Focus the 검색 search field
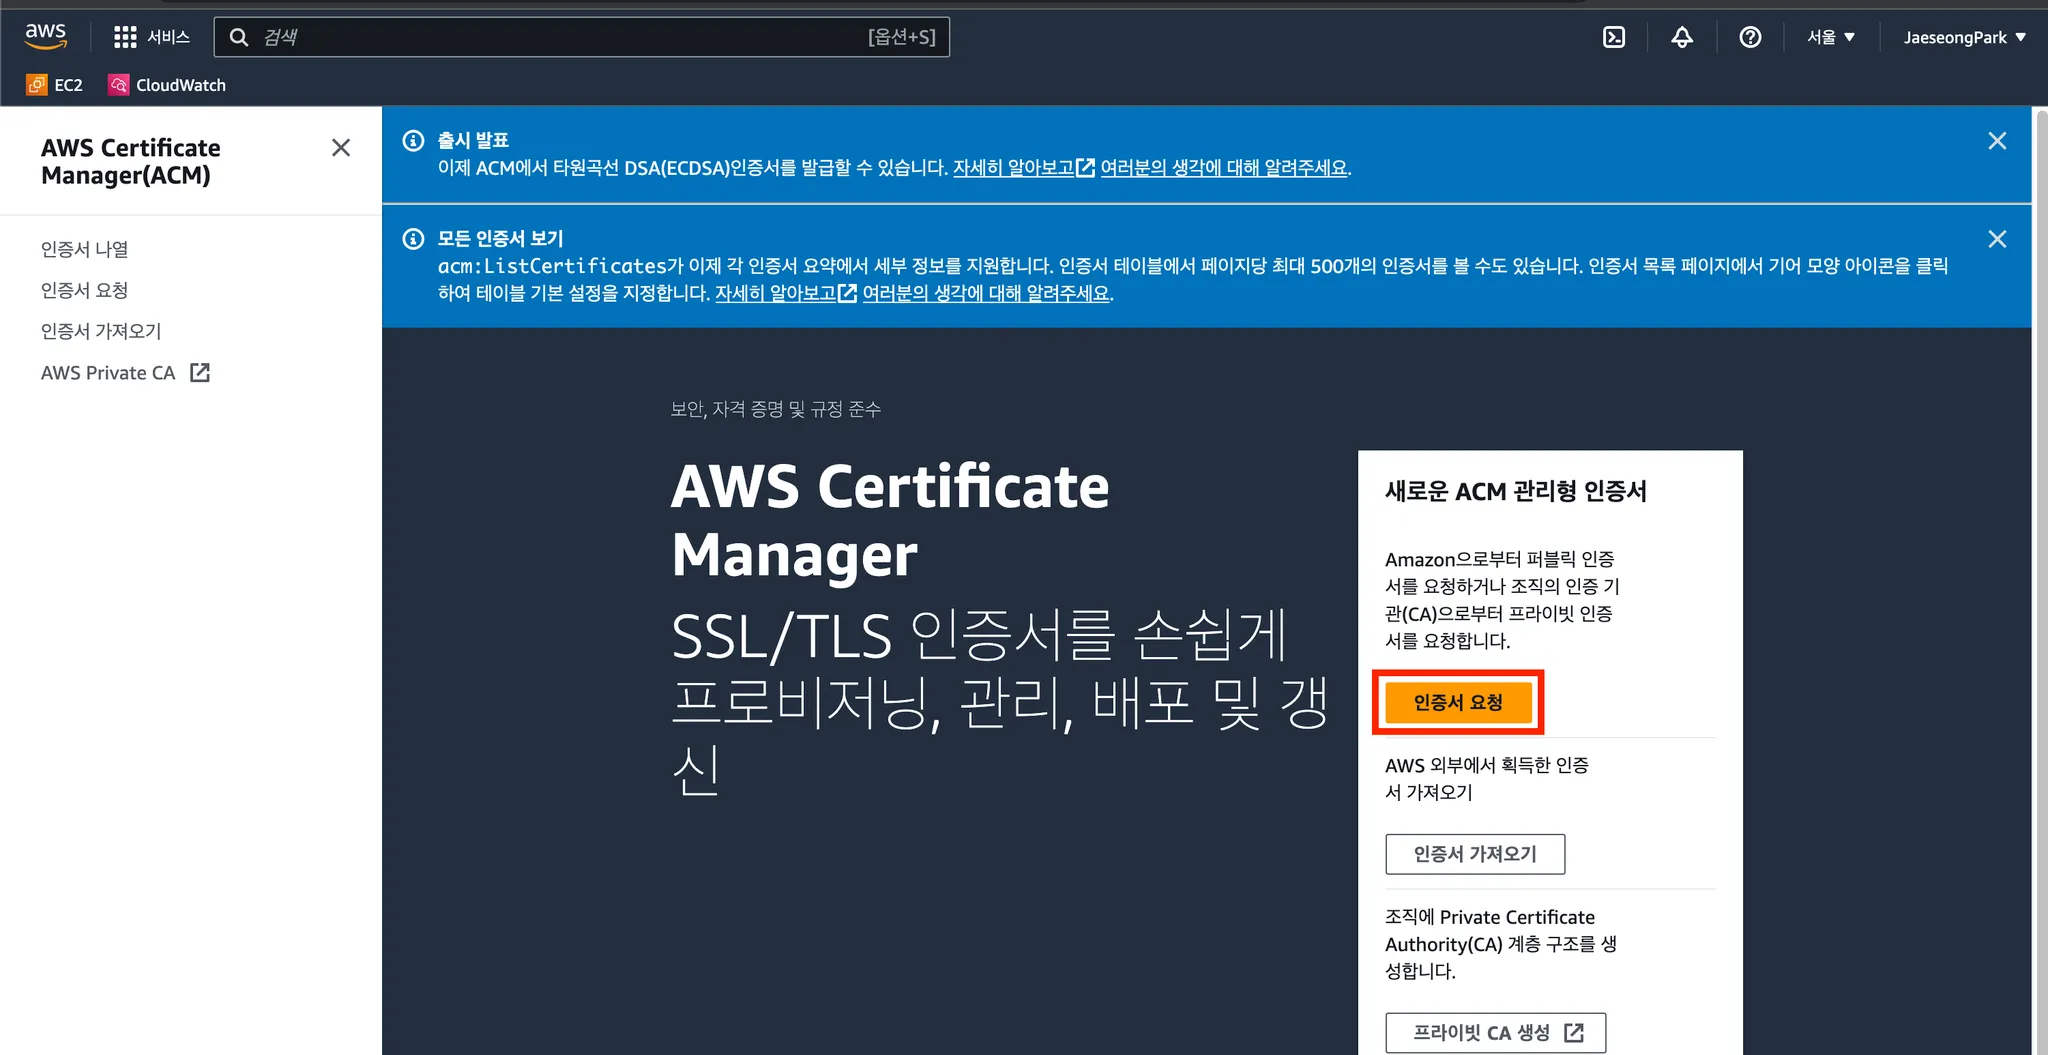The image size is (2048, 1055). (x=582, y=37)
